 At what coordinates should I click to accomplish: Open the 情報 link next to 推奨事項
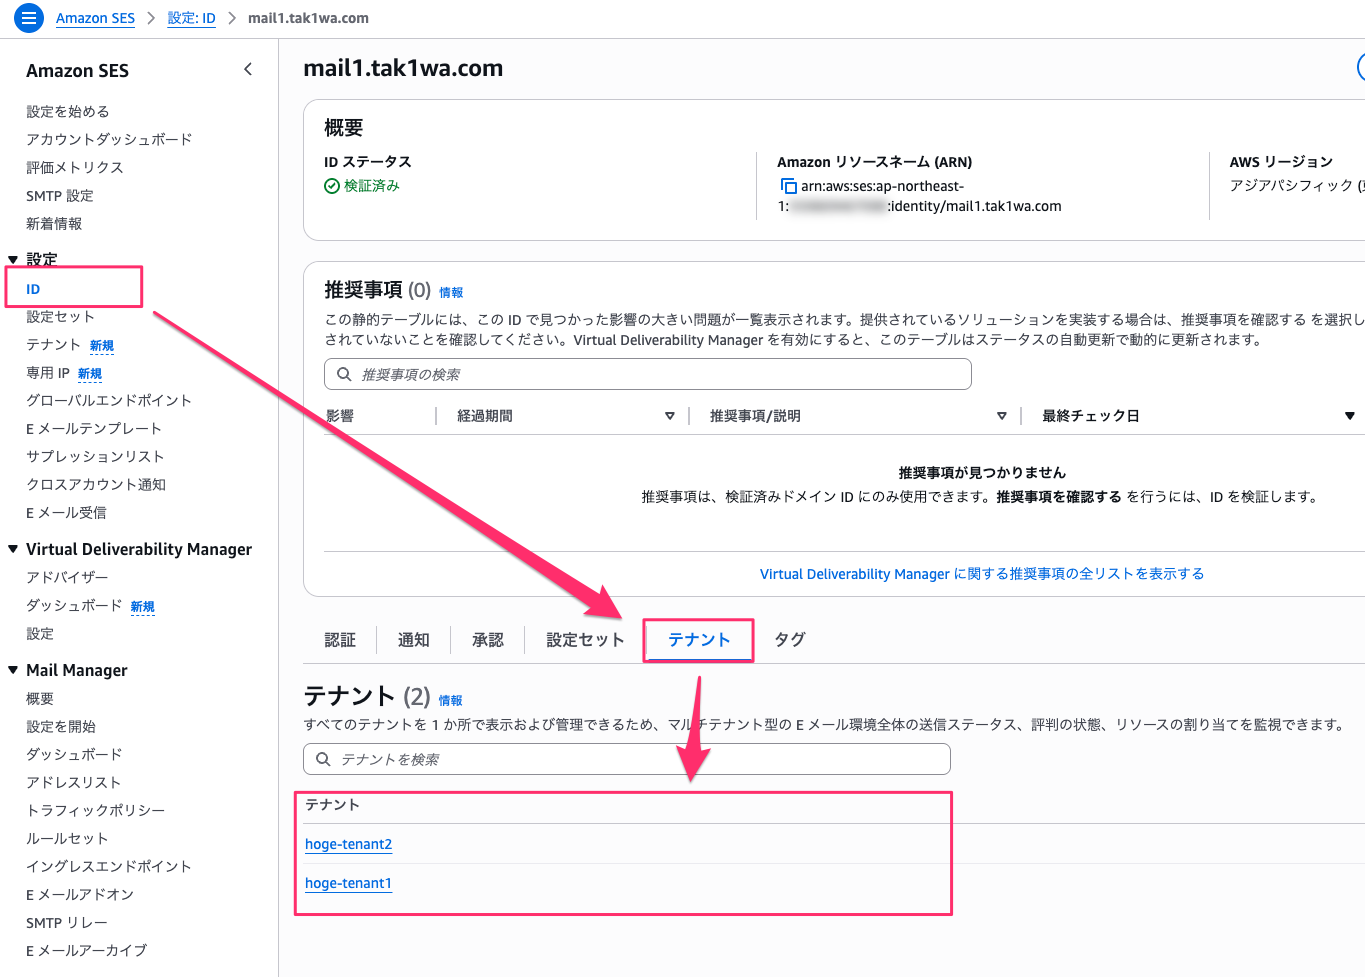[451, 293]
